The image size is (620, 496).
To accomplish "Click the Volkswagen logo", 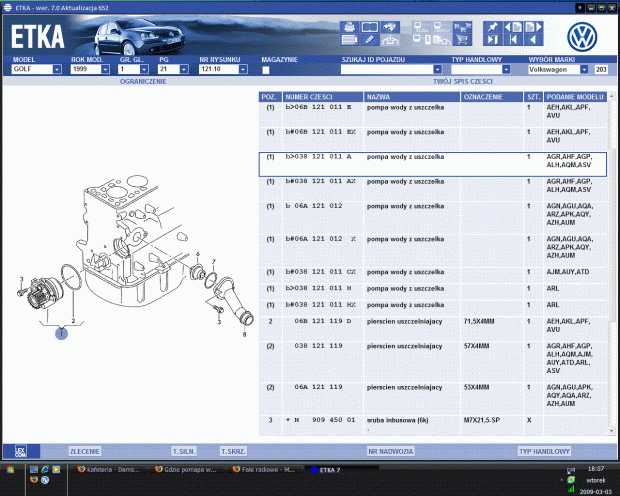I will point(582,37).
